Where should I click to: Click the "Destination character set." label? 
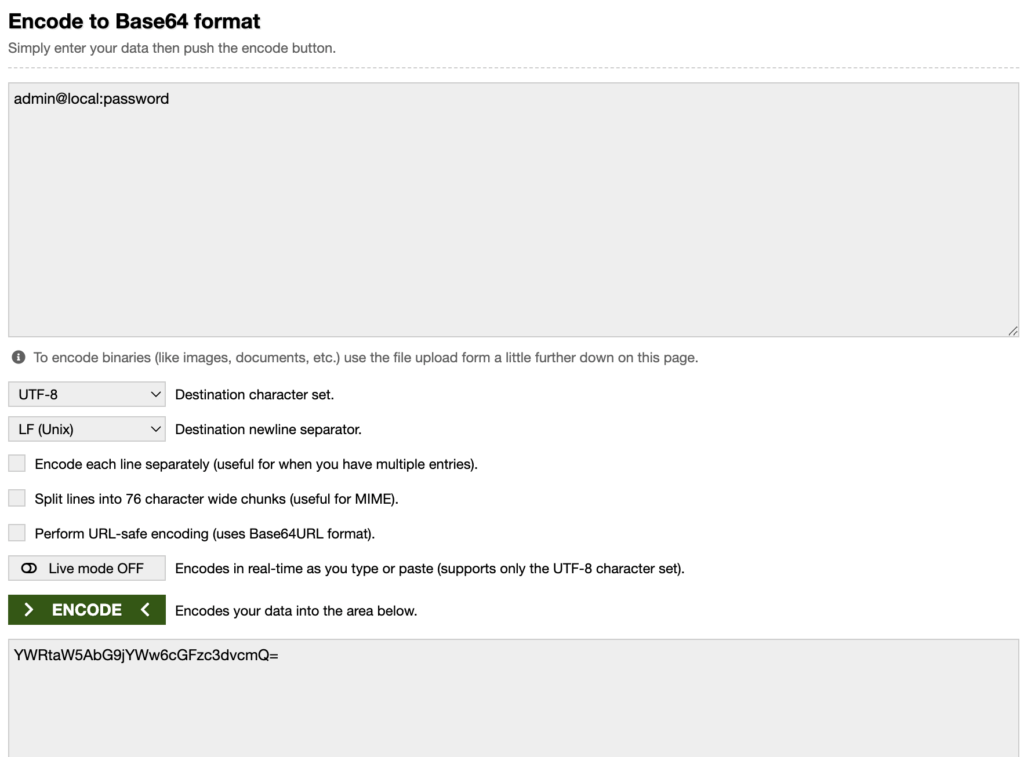(254, 395)
